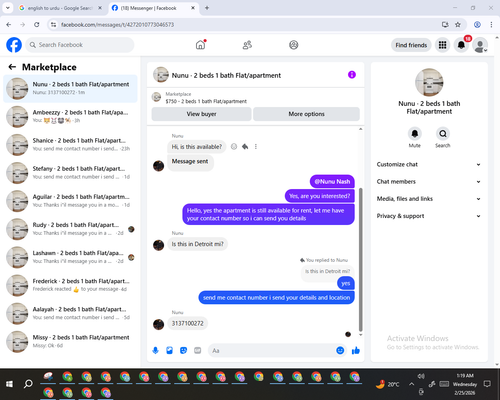Open the listing thumbnail in right panel
Viewport: 500px width, 400px height.
click(429, 82)
